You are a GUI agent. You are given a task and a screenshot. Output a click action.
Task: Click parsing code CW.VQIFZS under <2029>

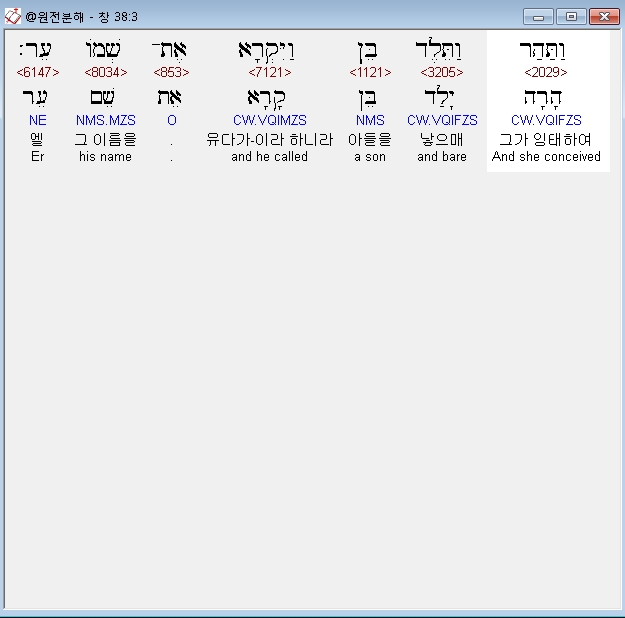[x=546, y=120]
